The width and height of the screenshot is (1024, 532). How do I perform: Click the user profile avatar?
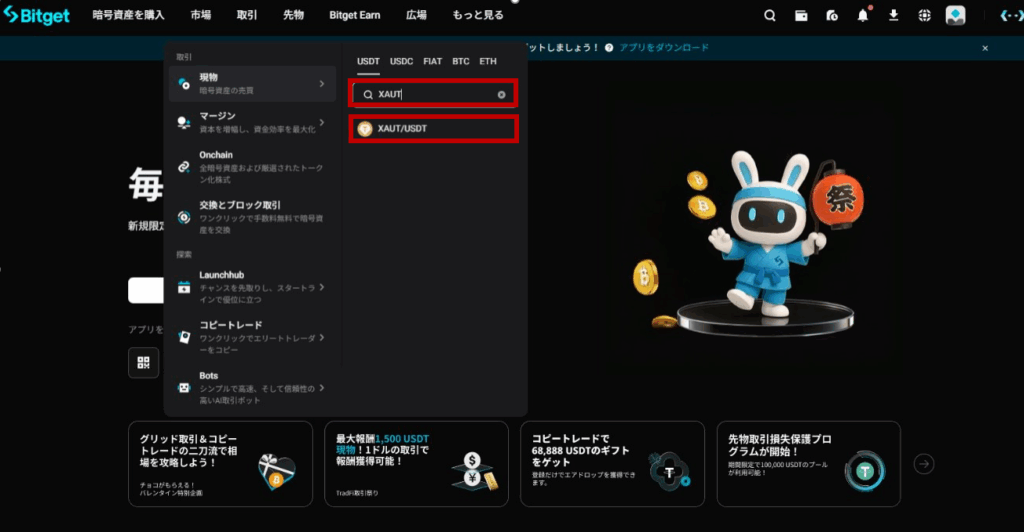pyautogui.click(x=956, y=15)
